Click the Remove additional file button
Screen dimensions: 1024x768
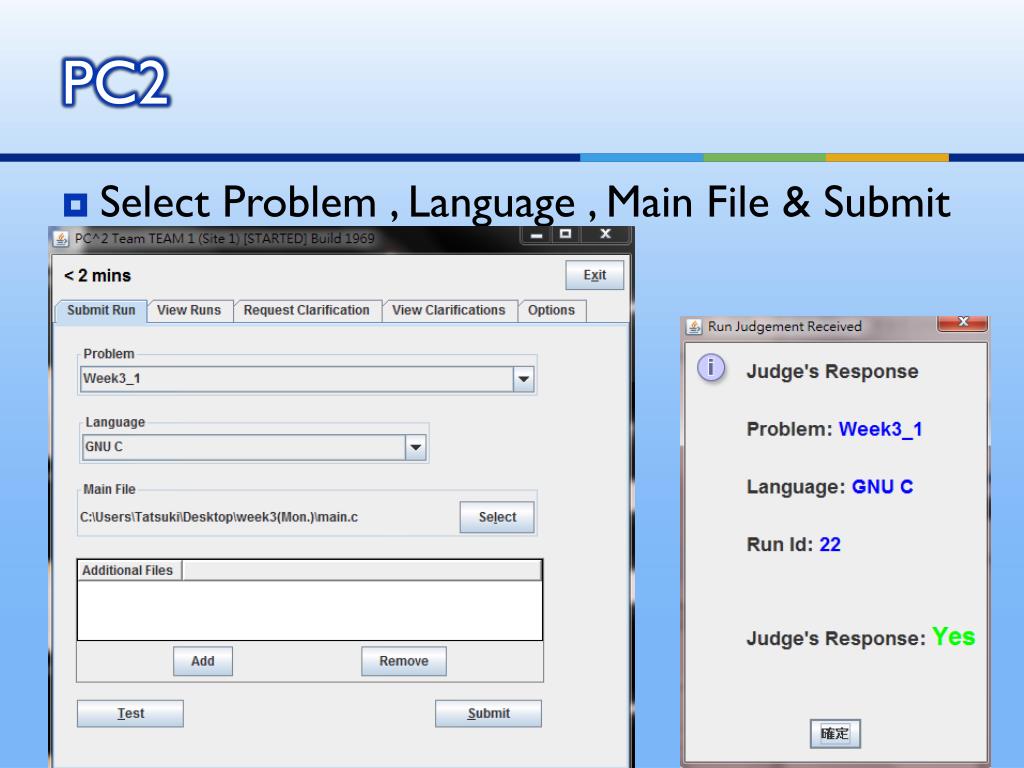[x=404, y=661]
